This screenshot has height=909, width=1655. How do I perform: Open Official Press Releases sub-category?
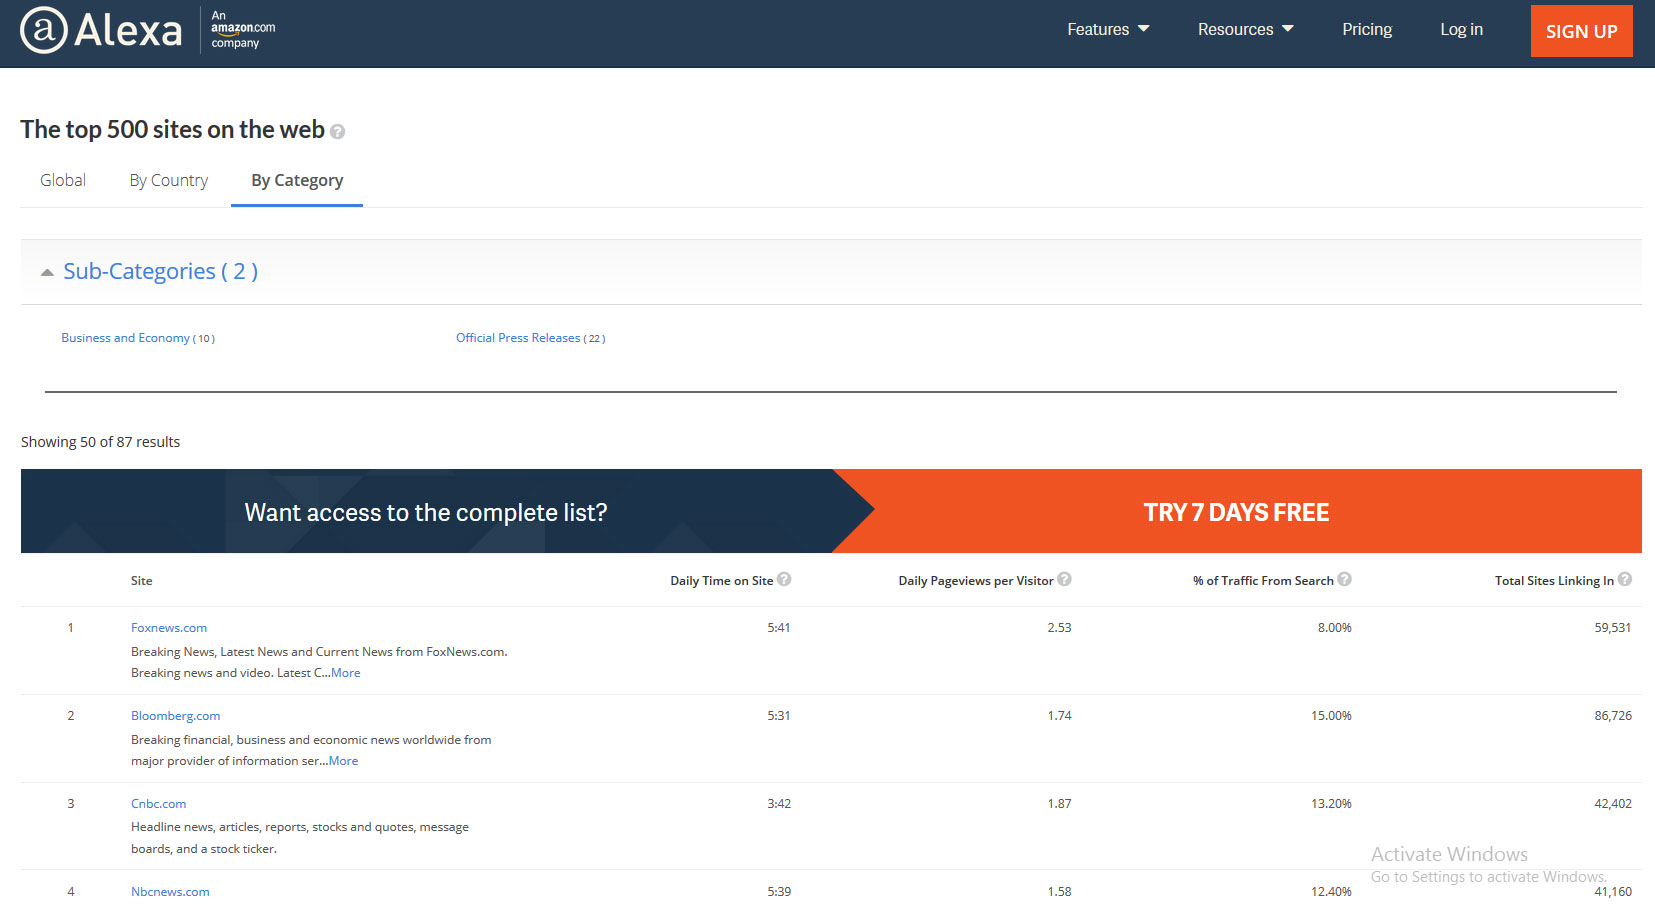[x=518, y=338]
